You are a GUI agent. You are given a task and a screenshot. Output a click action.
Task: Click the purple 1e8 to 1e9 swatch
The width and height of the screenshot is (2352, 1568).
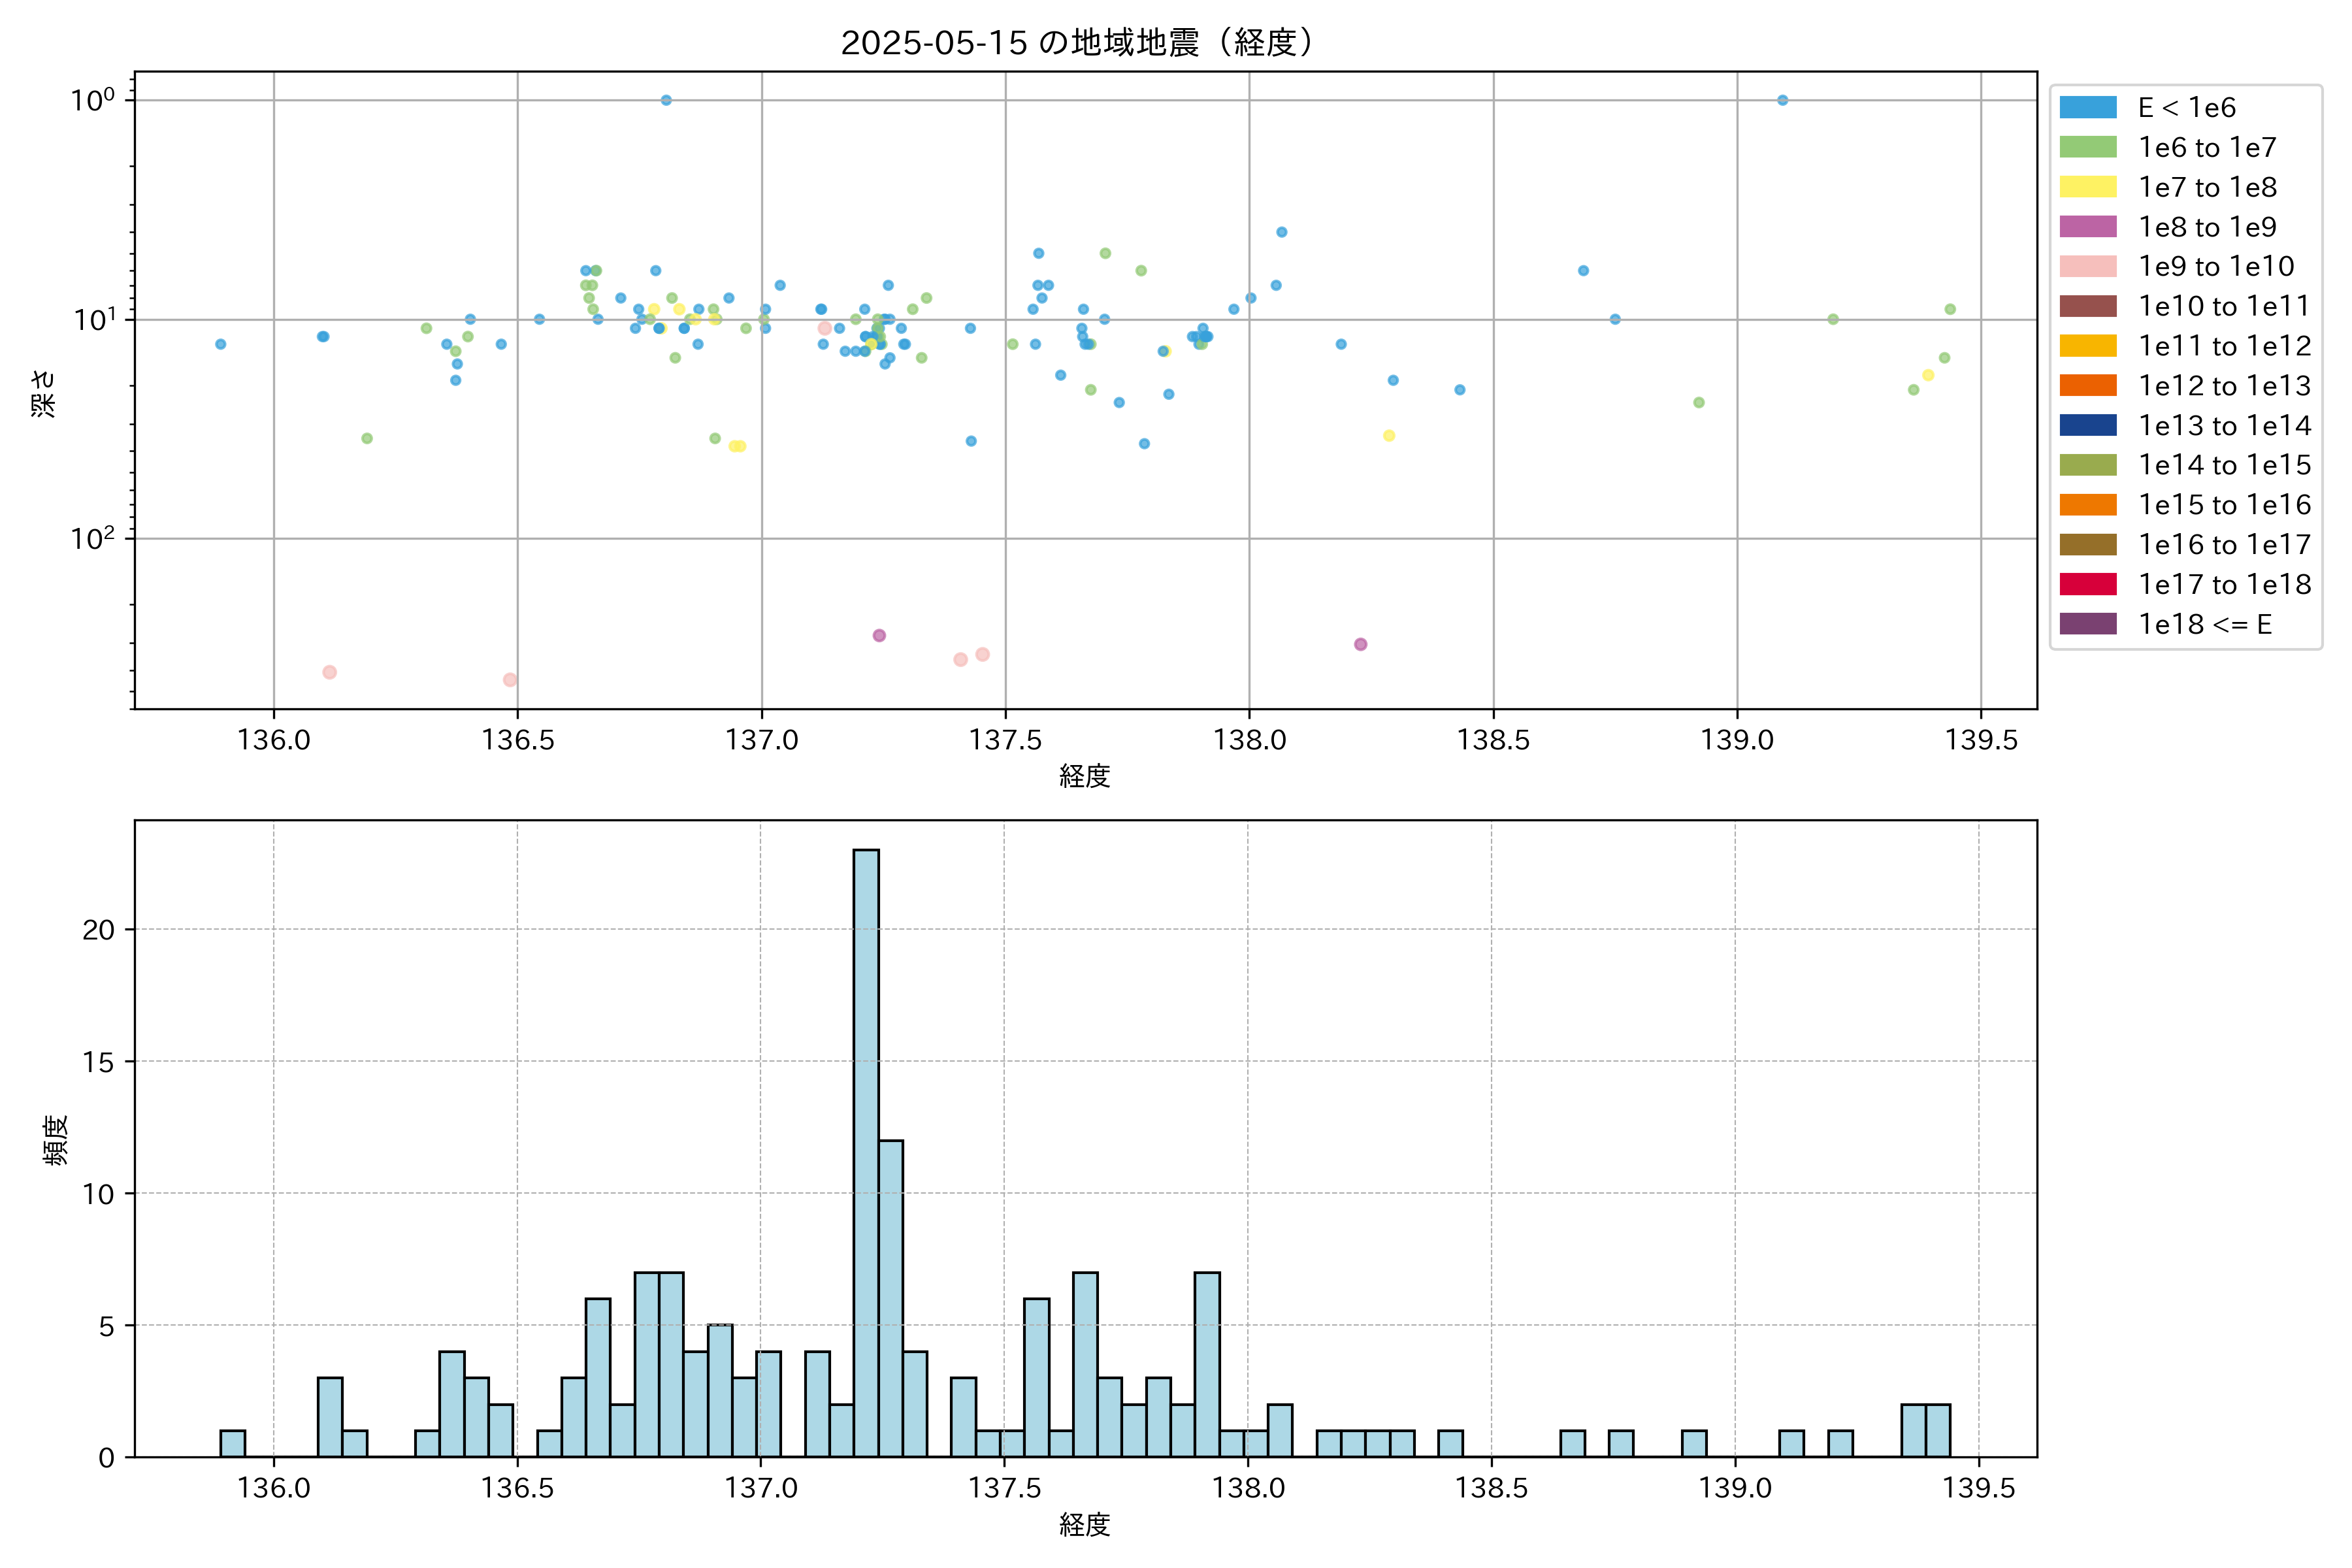point(2087,227)
